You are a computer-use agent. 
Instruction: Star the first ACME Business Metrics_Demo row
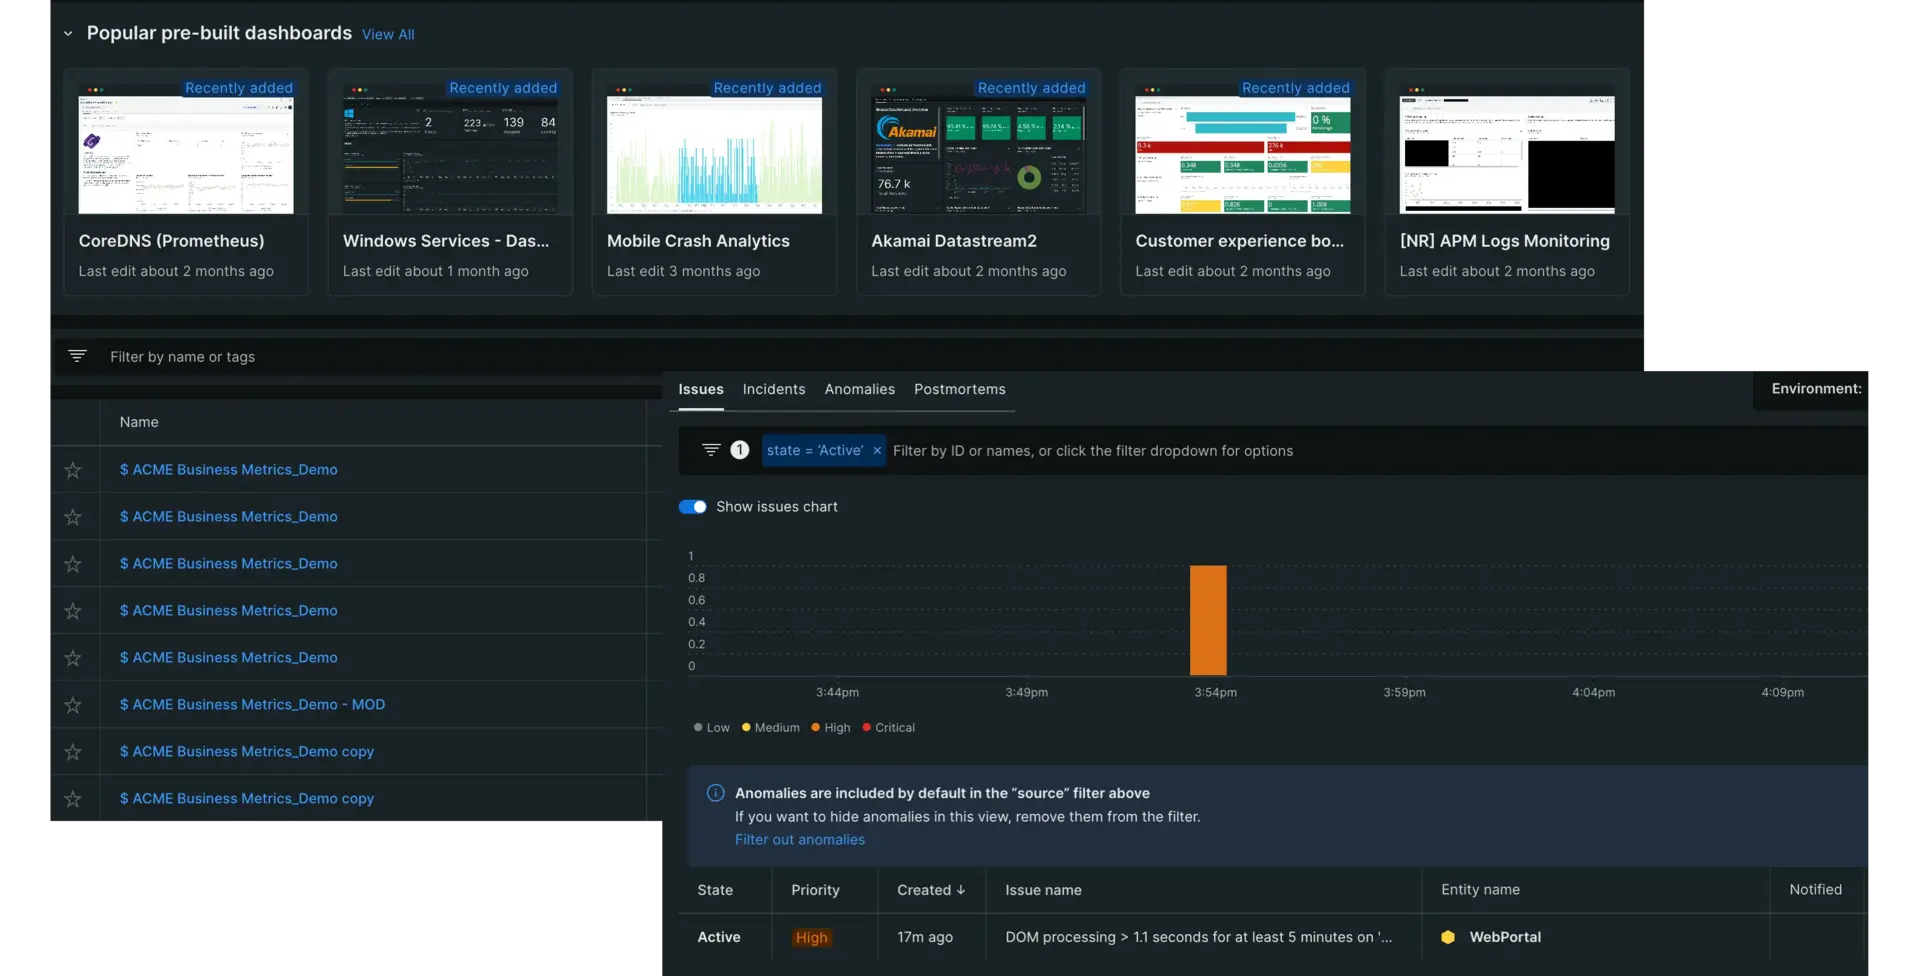tap(73, 470)
